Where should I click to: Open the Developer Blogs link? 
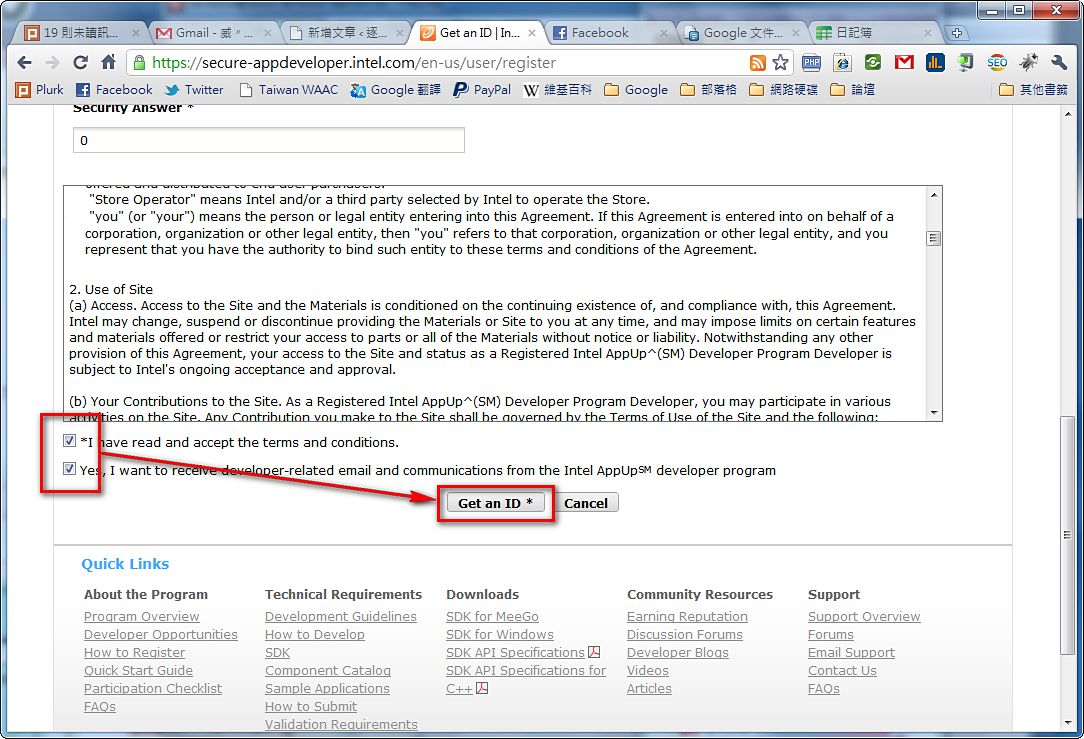click(x=678, y=653)
